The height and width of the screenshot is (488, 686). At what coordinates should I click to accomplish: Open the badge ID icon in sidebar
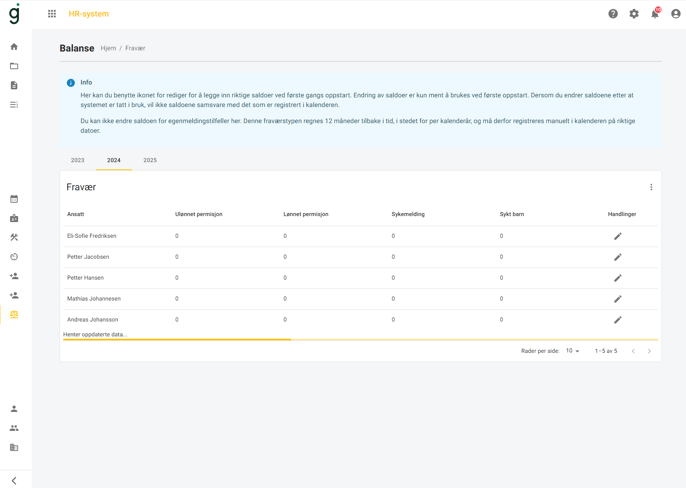14,218
